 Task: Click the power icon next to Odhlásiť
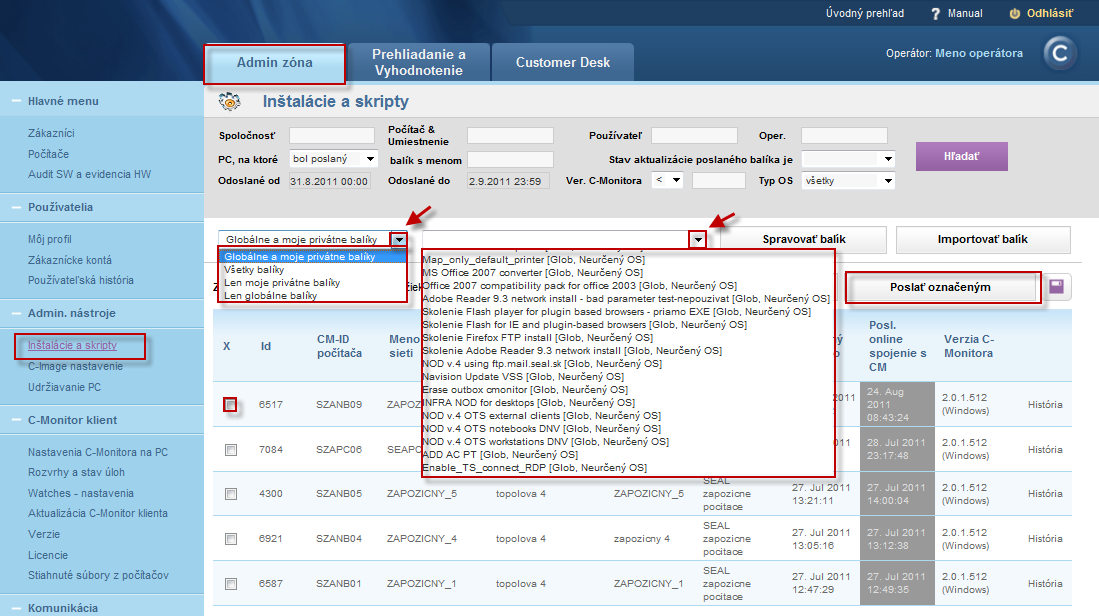pyautogui.click(x=1016, y=13)
